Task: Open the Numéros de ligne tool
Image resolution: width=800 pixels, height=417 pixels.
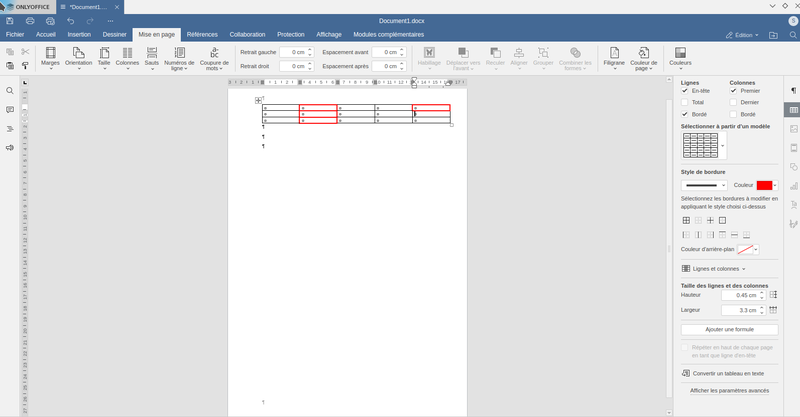Action: (179, 58)
